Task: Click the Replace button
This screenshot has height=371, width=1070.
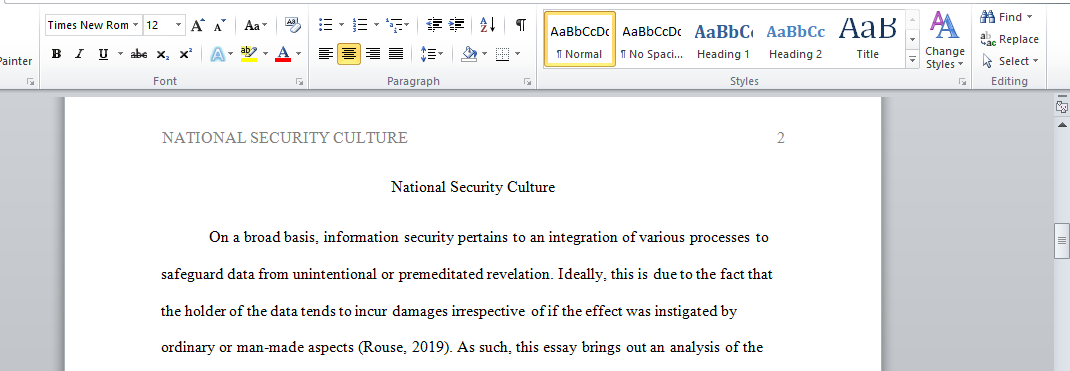Action: (1009, 39)
